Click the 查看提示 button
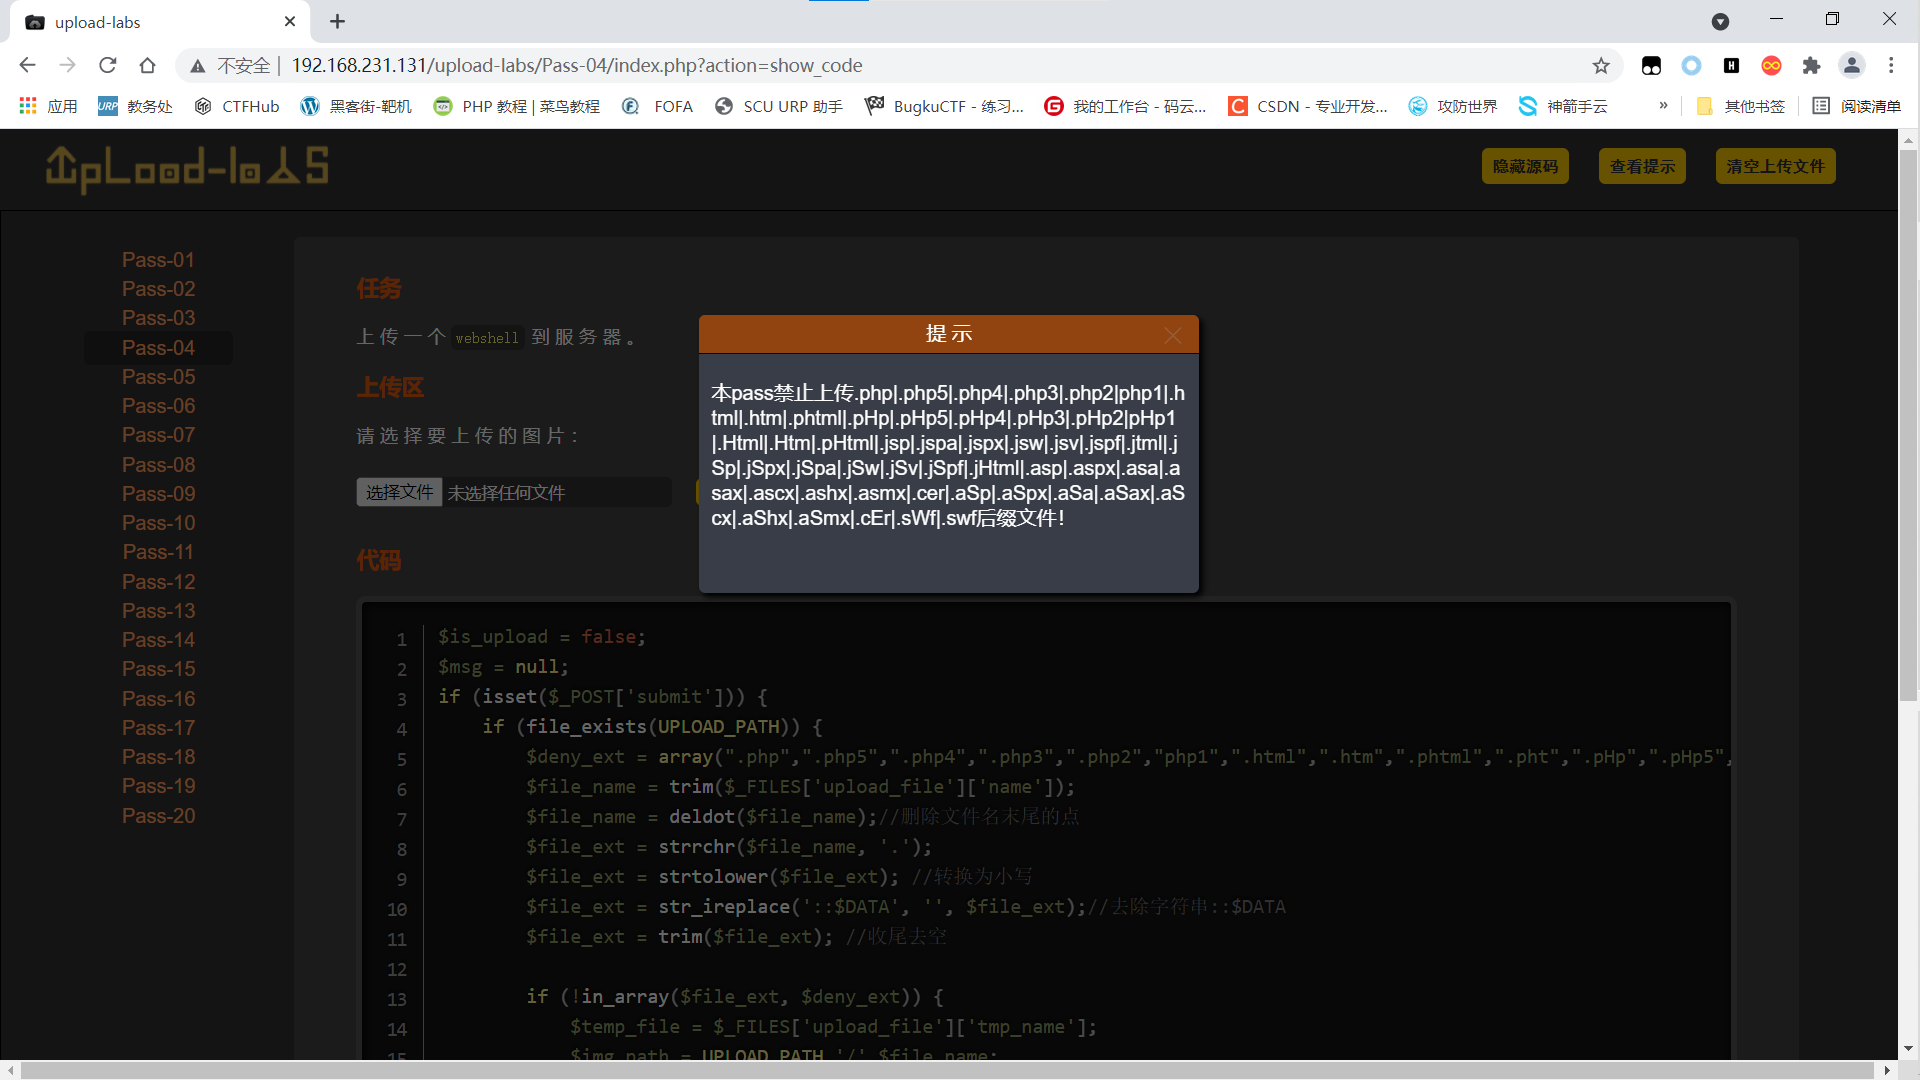1920x1080 pixels. coord(1642,166)
